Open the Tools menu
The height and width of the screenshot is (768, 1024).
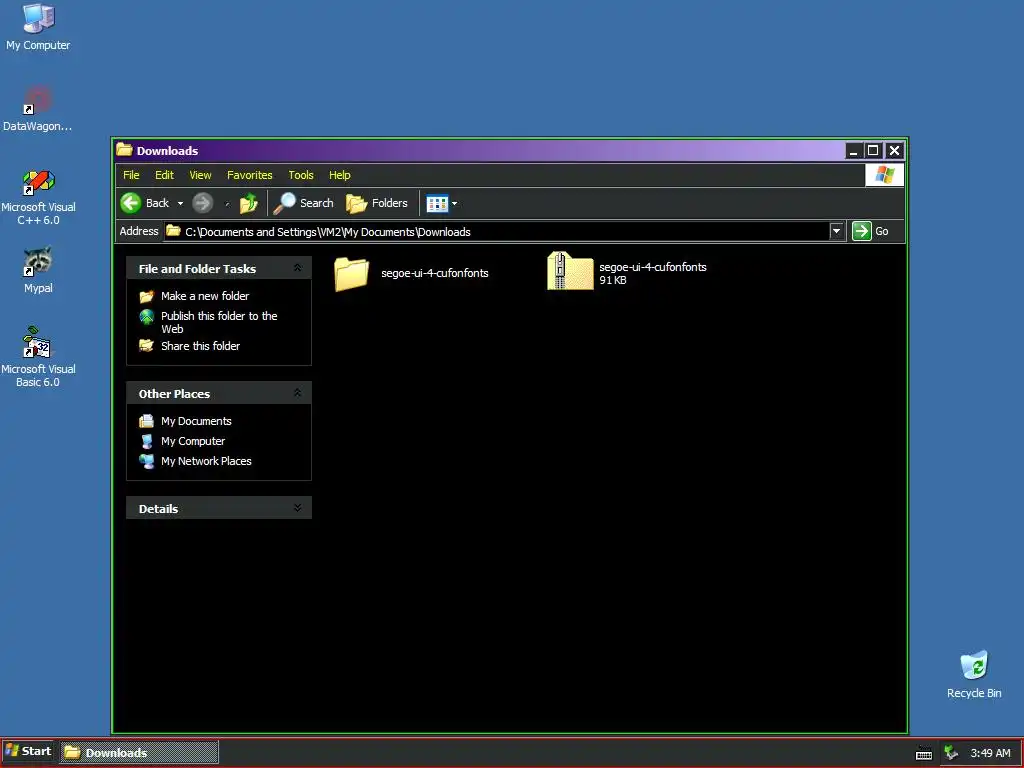[x=301, y=175]
